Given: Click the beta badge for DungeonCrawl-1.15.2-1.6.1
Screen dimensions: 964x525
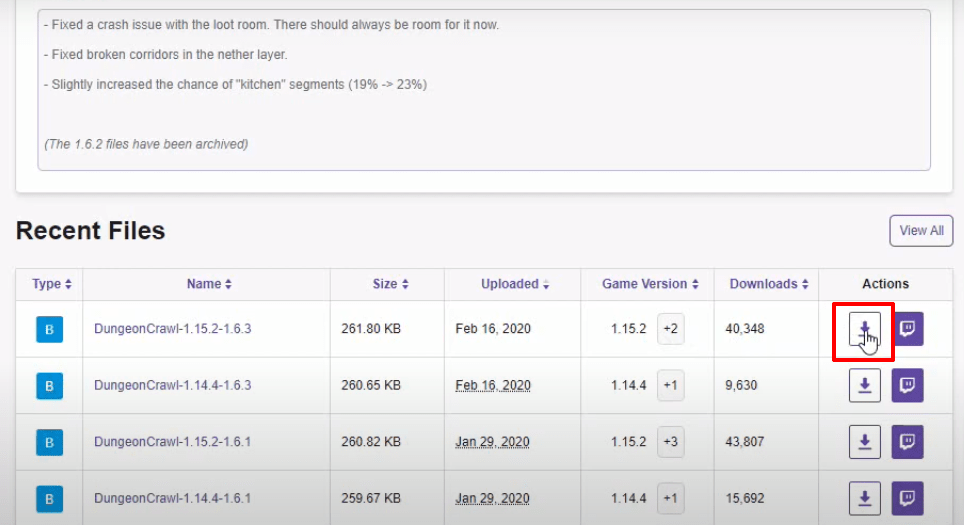Looking at the screenshot, I should [x=49, y=443].
